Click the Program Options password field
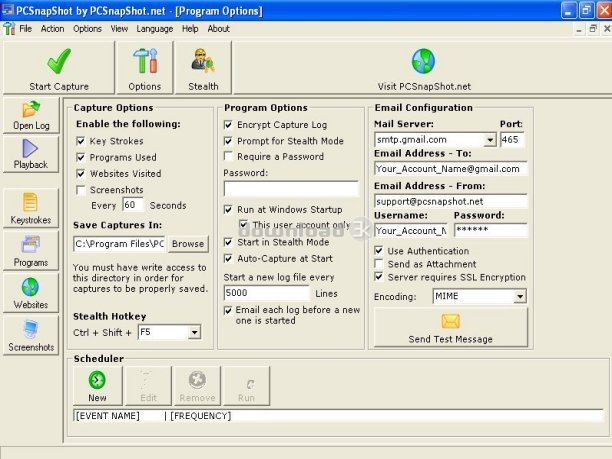Viewport: 612px width, 459px height. click(x=291, y=189)
